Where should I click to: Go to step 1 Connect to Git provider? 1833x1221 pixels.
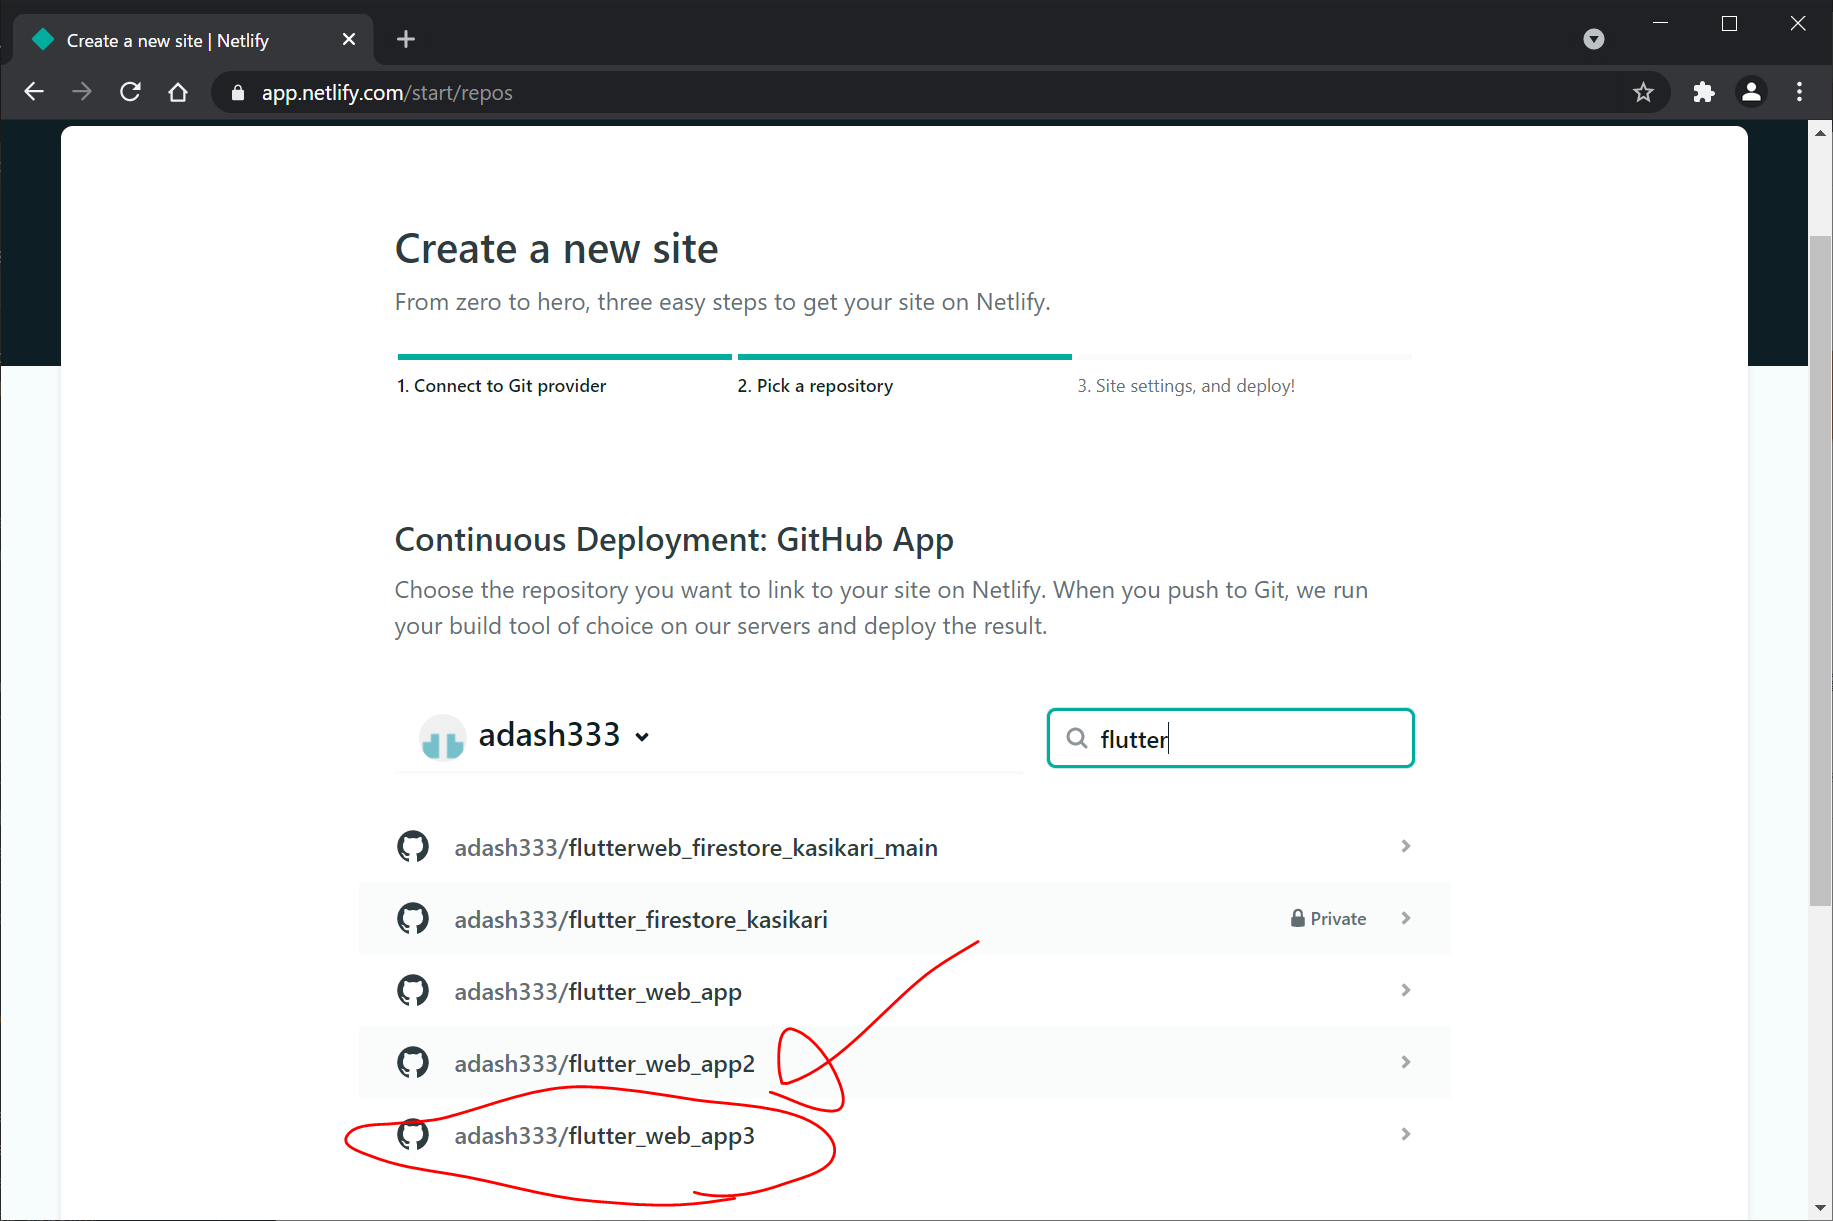[x=501, y=386]
